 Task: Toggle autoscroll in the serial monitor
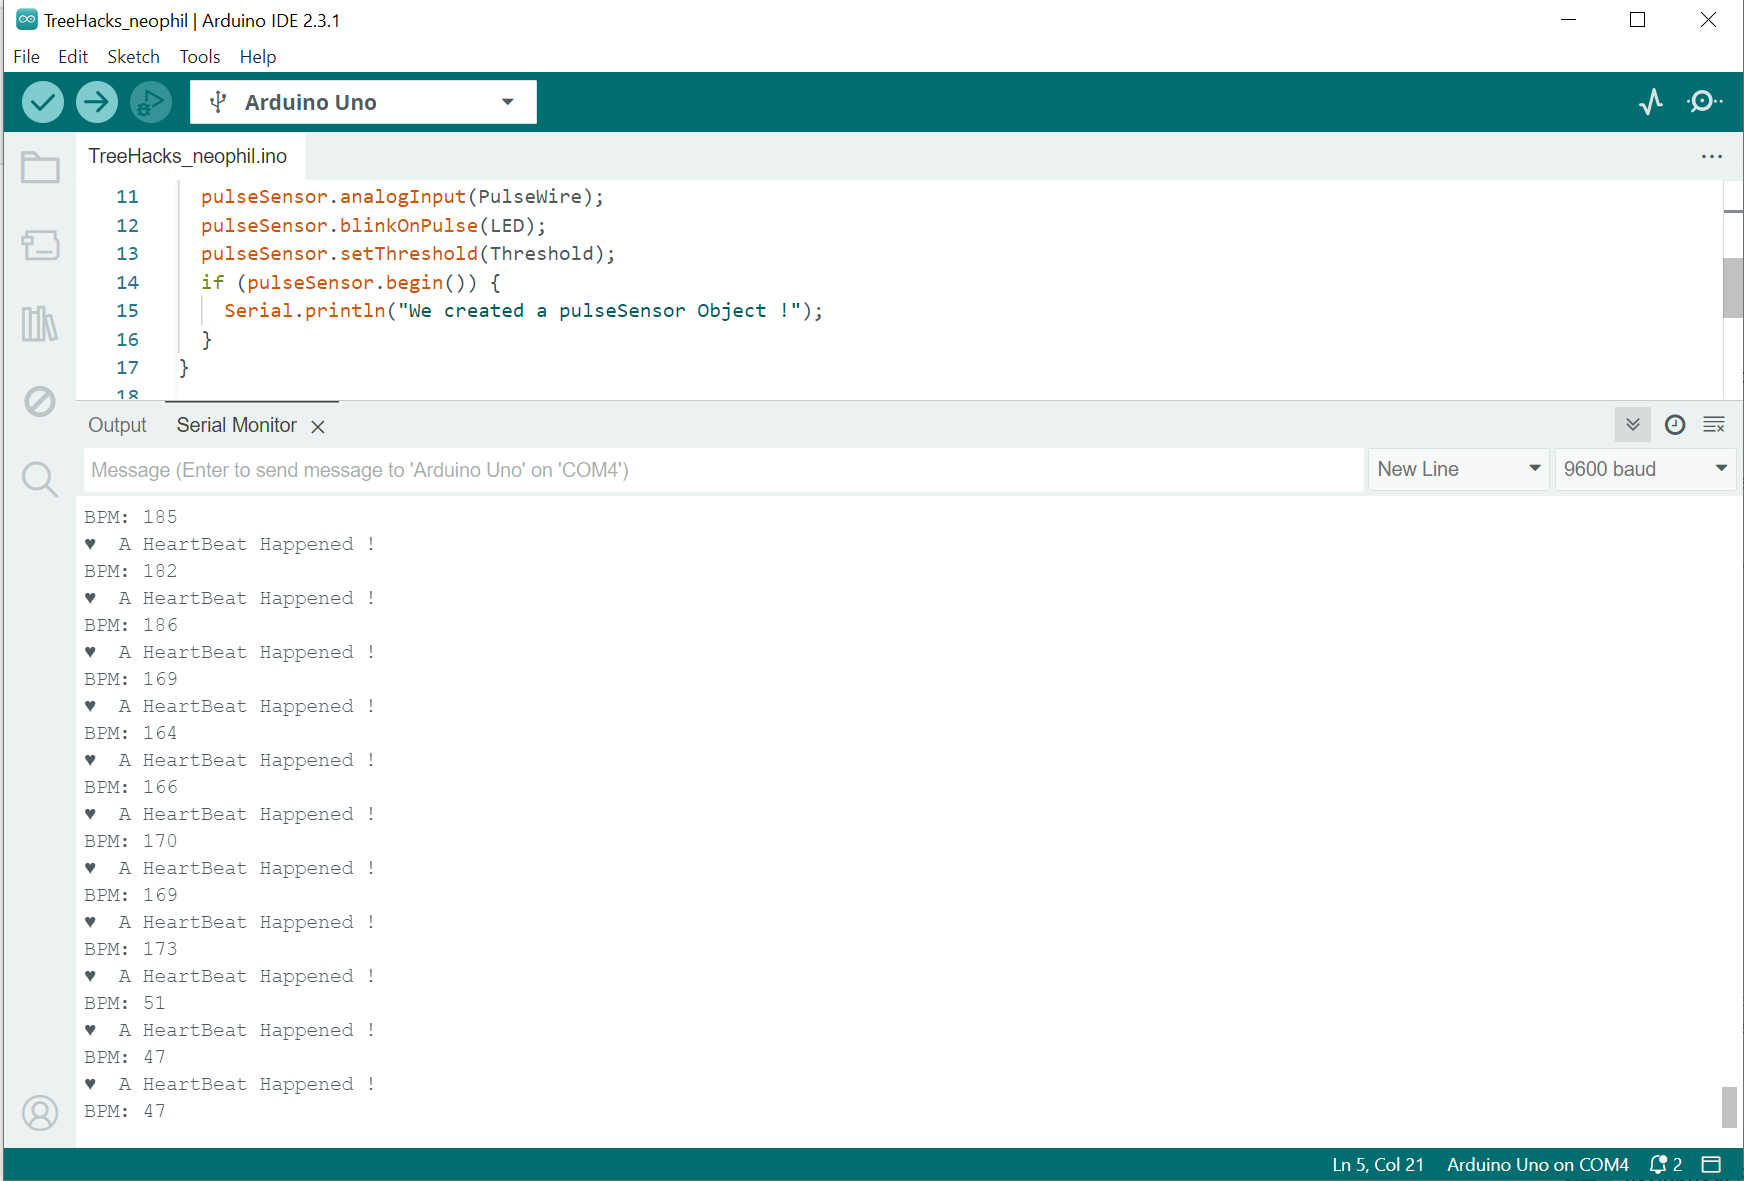click(1633, 425)
